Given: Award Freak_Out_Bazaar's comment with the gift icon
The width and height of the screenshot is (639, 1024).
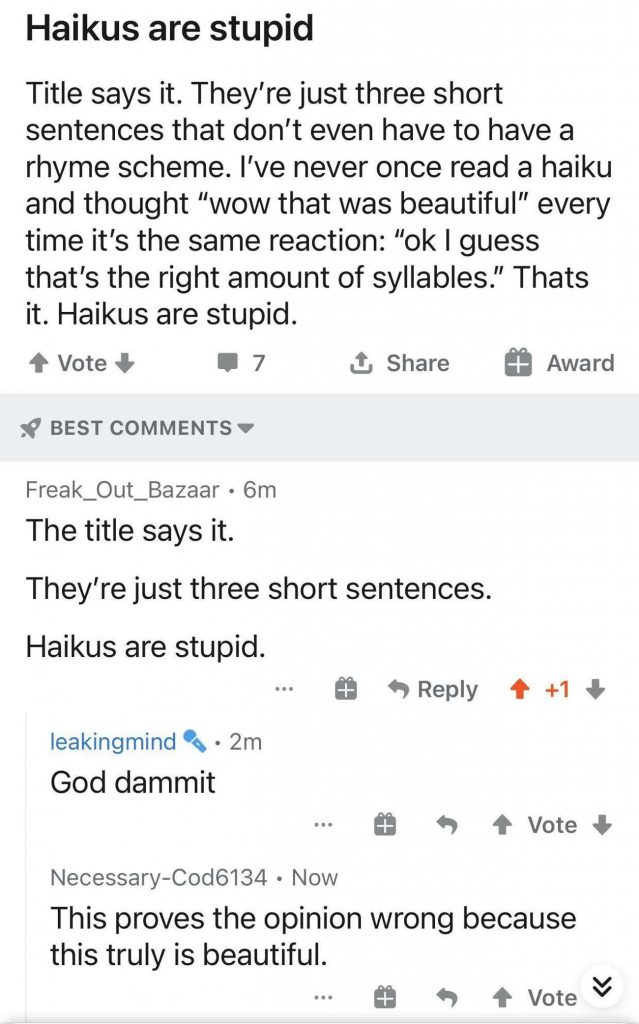Looking at the screenshot, I should tap(346, 689).
